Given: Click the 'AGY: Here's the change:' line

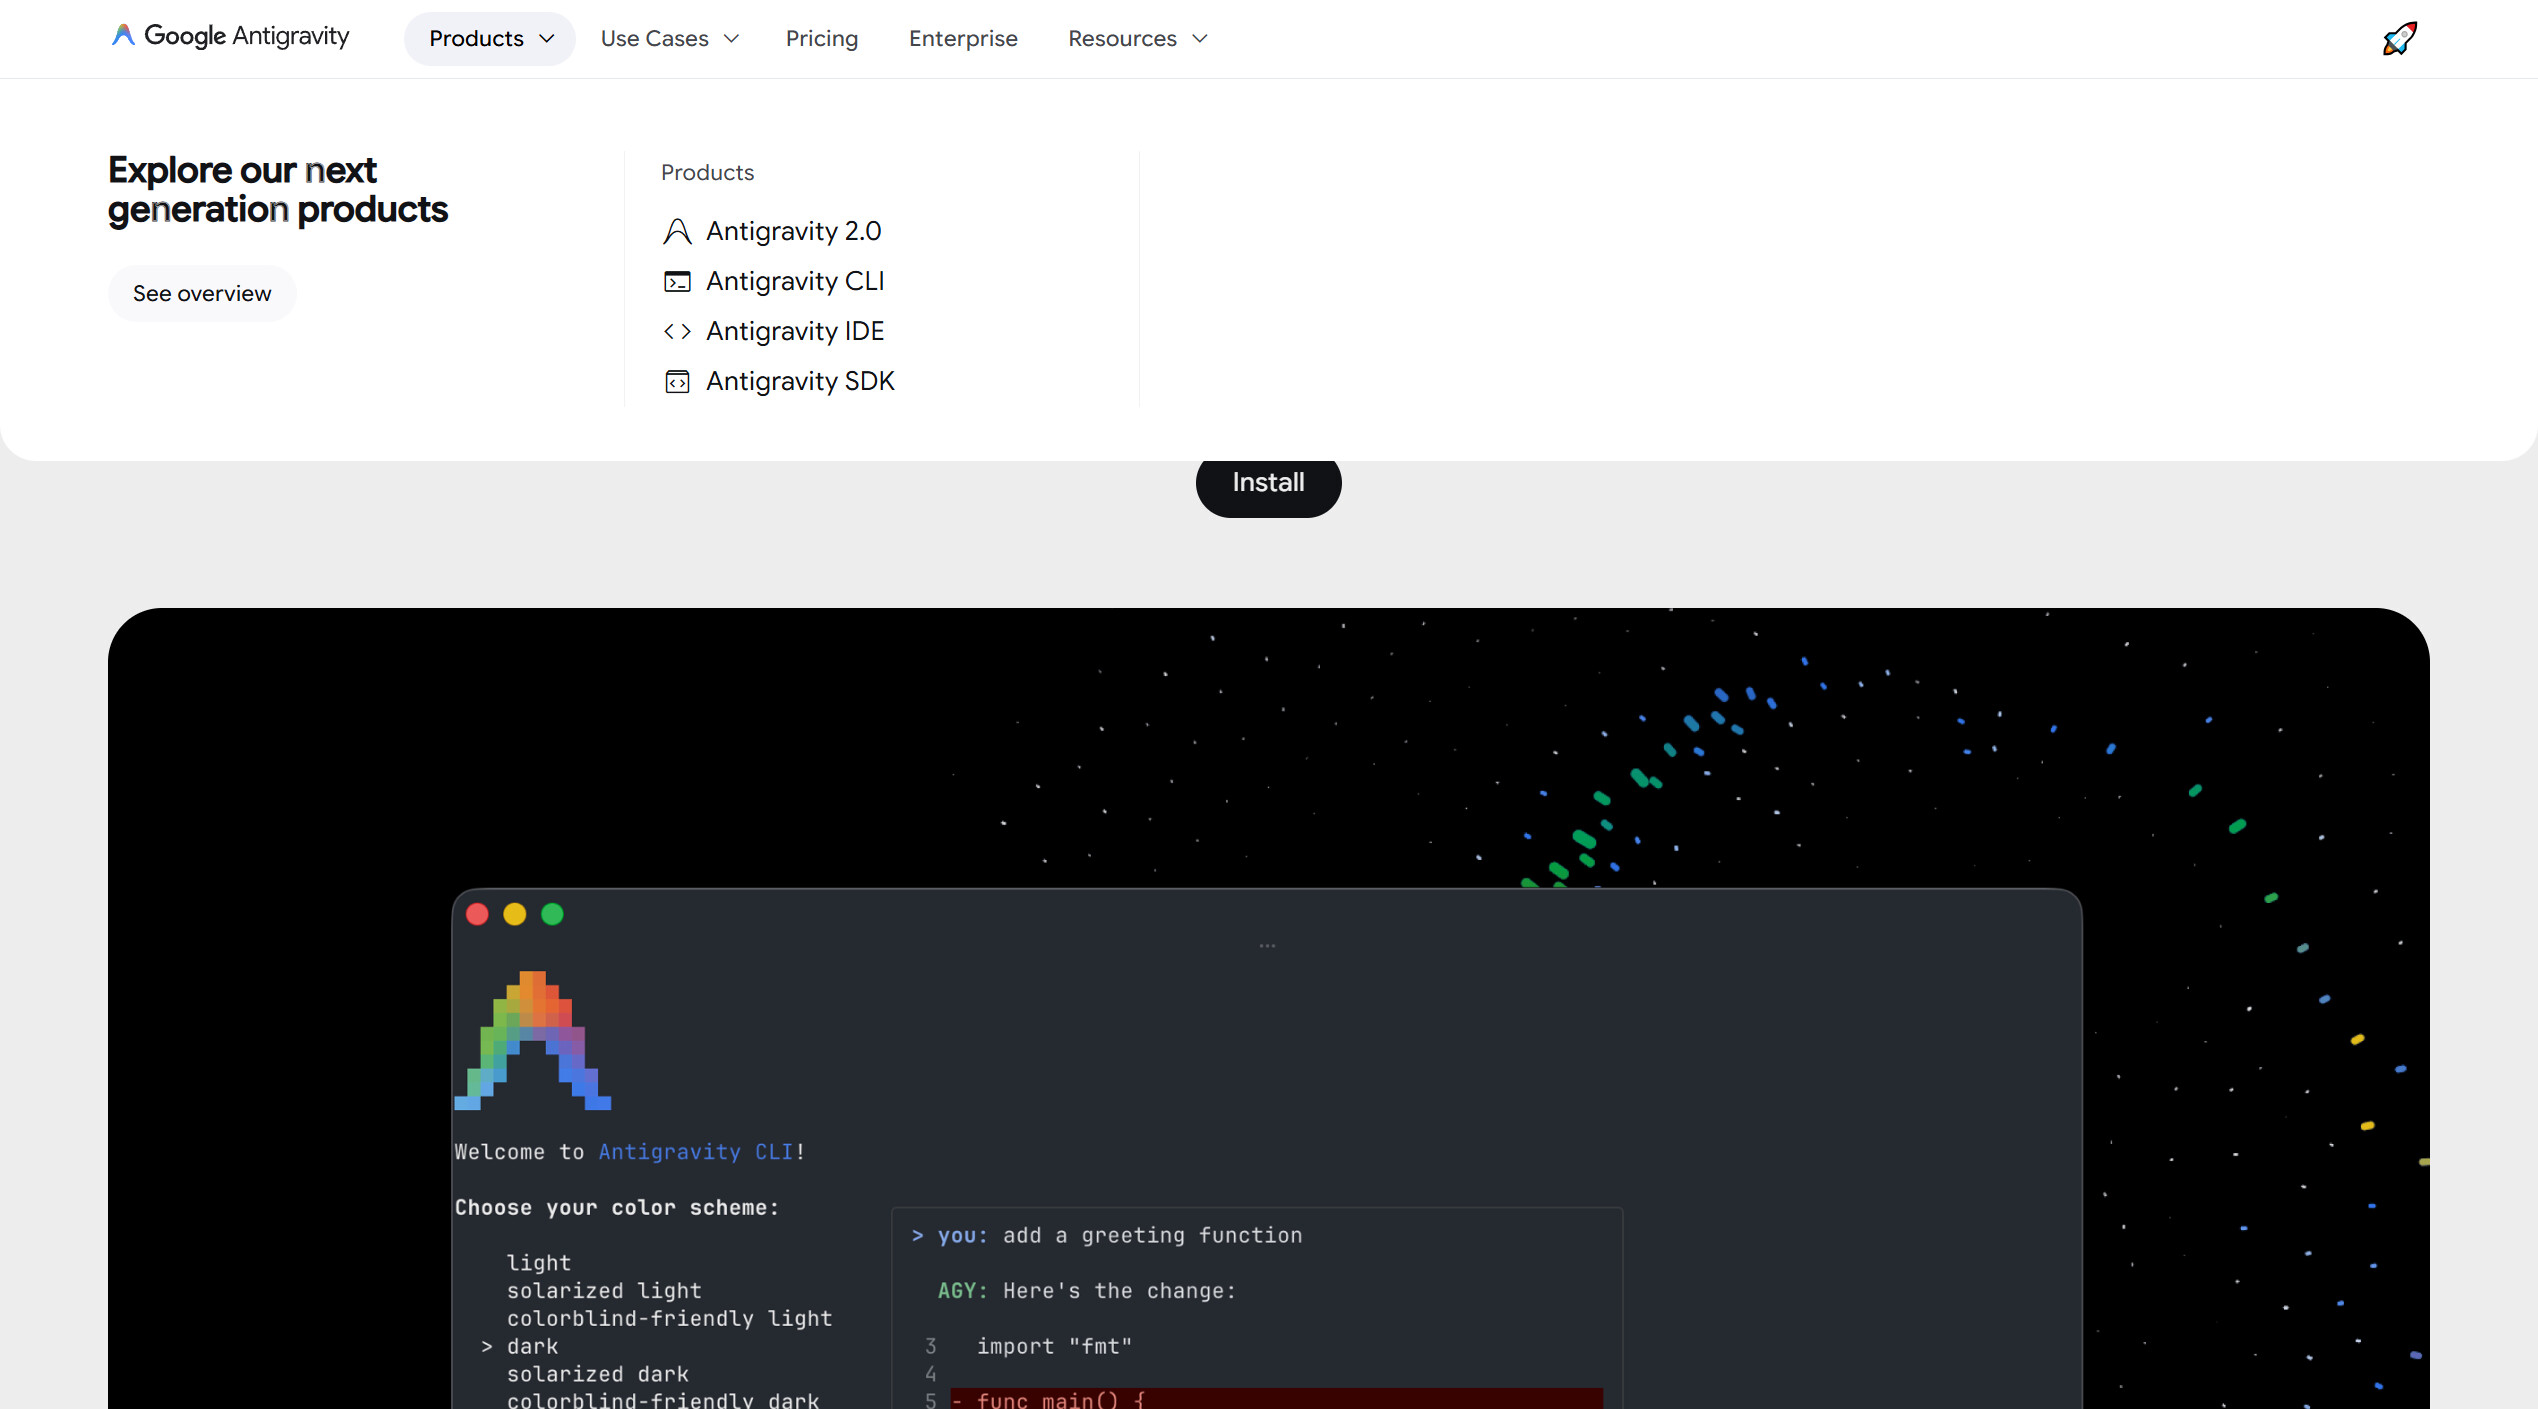Looking at the screenshot, I should click(1087, 1292).
